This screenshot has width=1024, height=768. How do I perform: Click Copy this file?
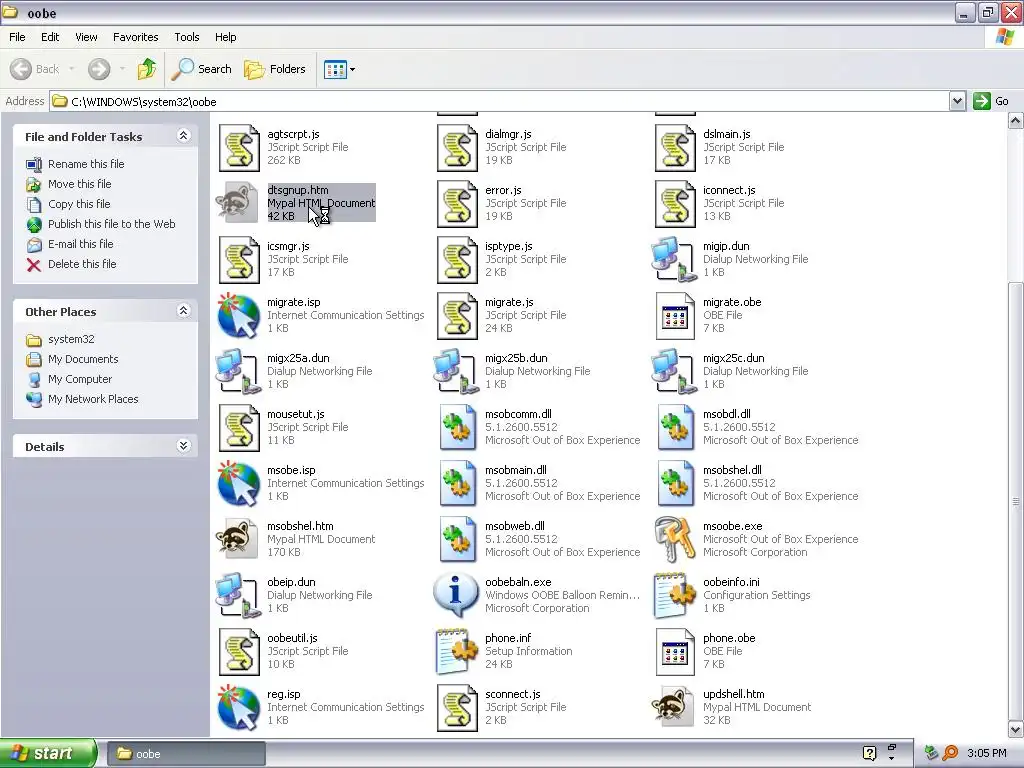[x=68, y=204]
